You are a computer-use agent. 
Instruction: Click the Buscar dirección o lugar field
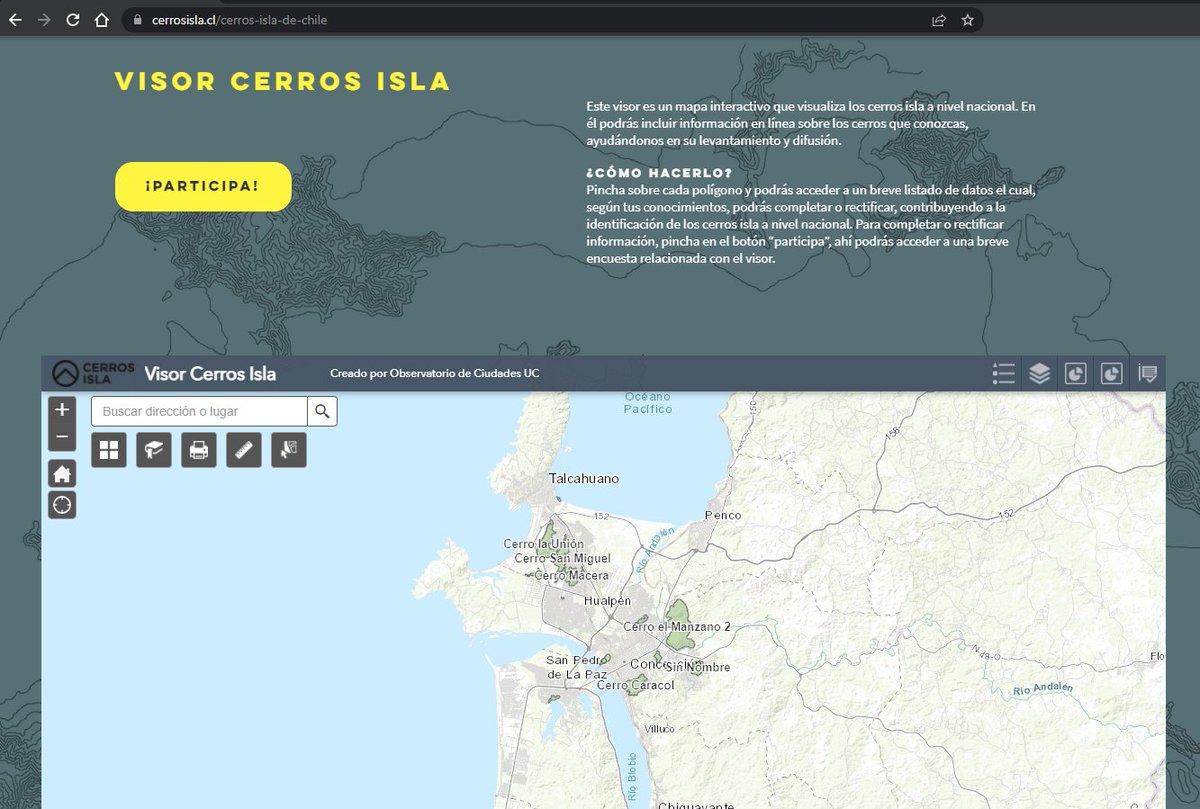click(x=195, y=410)
